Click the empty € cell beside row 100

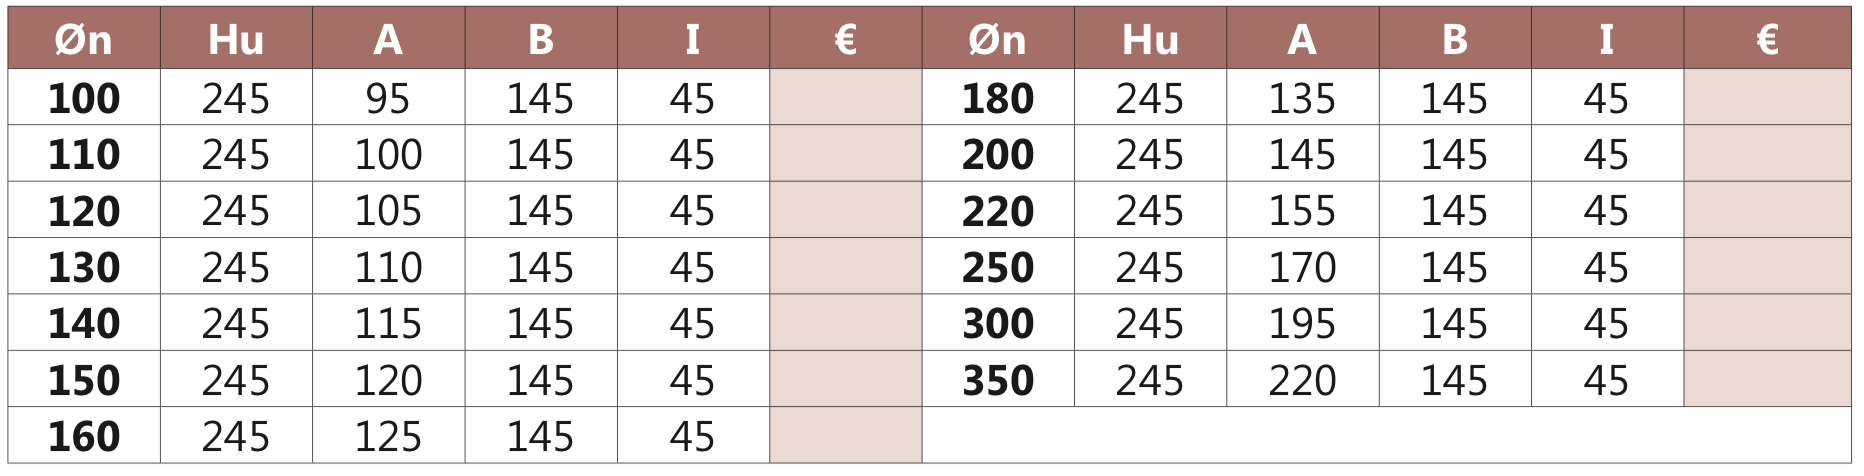[845, 98]
